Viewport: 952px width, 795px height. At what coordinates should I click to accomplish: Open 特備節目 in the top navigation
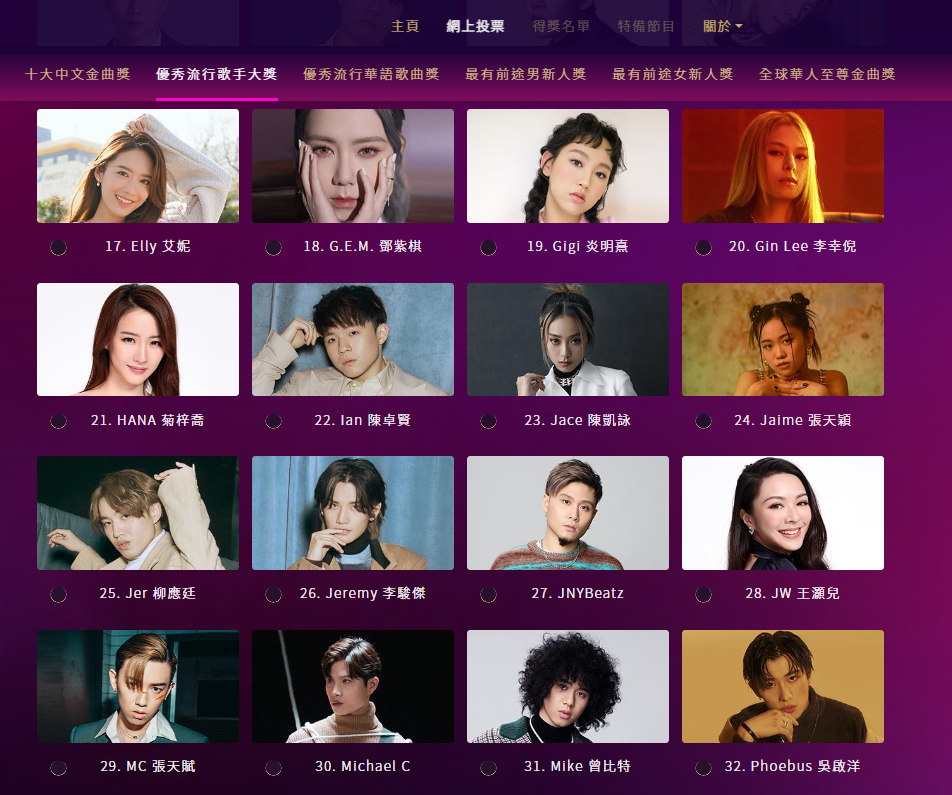click(646, 26)
